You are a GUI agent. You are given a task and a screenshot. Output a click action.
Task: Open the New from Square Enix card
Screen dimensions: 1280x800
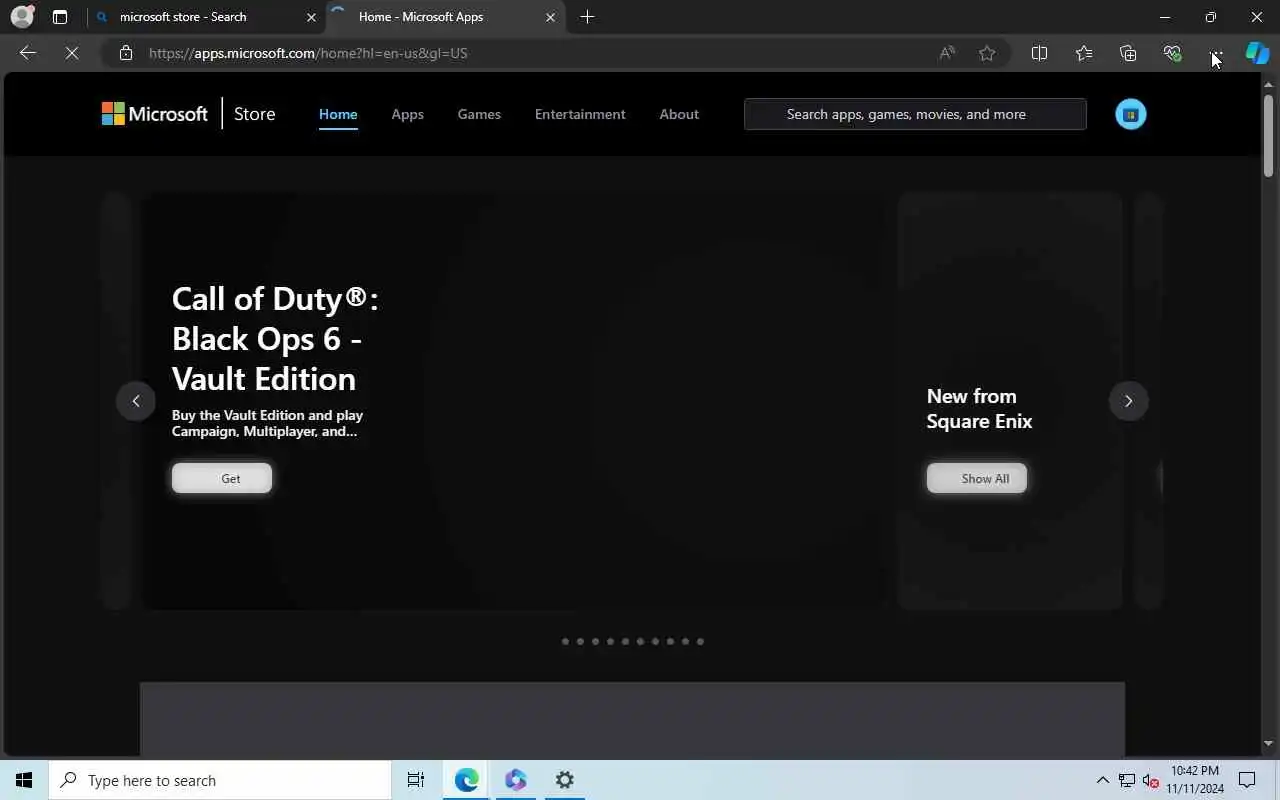pyautogui.click(x=1010, y=401)
